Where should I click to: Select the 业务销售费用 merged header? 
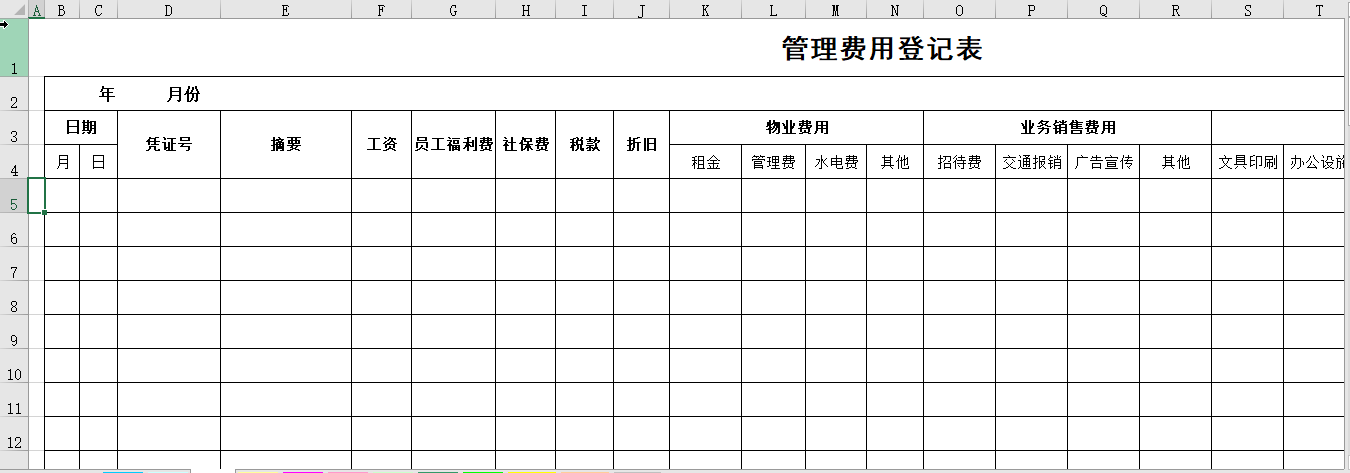pos(1067,127)
